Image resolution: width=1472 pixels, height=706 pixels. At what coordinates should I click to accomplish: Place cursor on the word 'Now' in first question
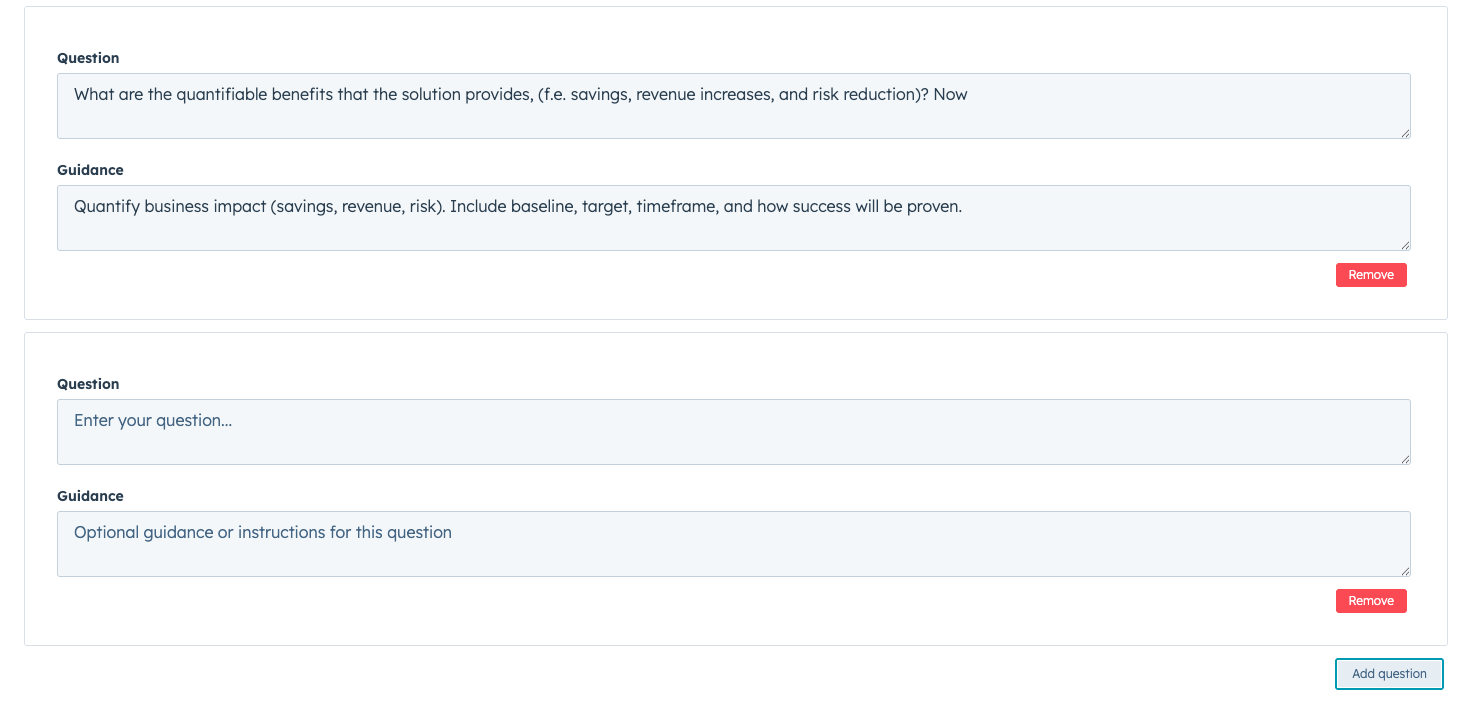(950, 95)
